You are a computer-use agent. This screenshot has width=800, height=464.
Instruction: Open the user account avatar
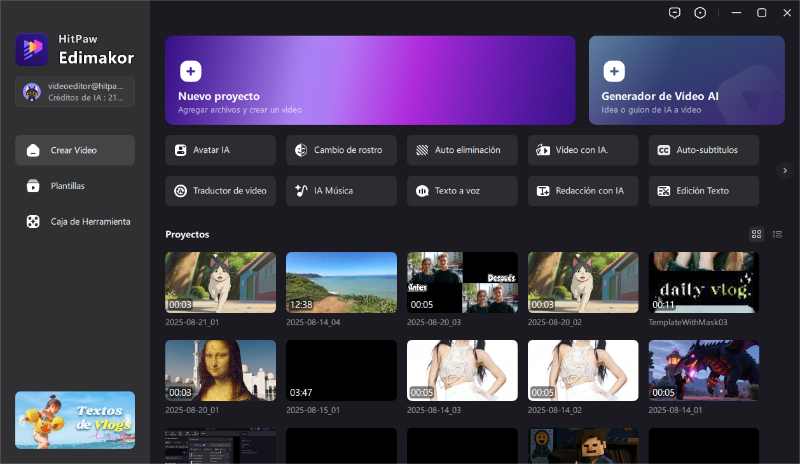[x=32, y=92]
